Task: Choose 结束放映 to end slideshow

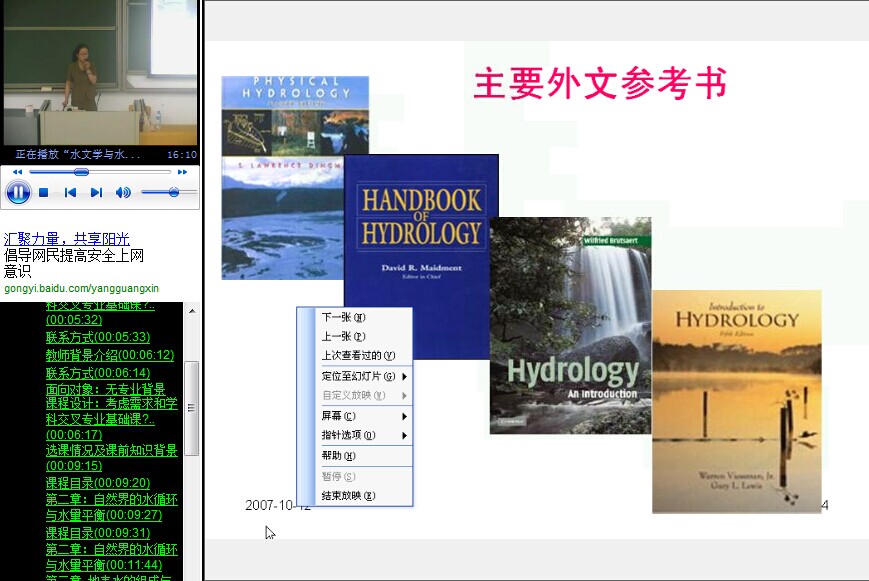Action: pyautogui.click(x=349, y=496)
